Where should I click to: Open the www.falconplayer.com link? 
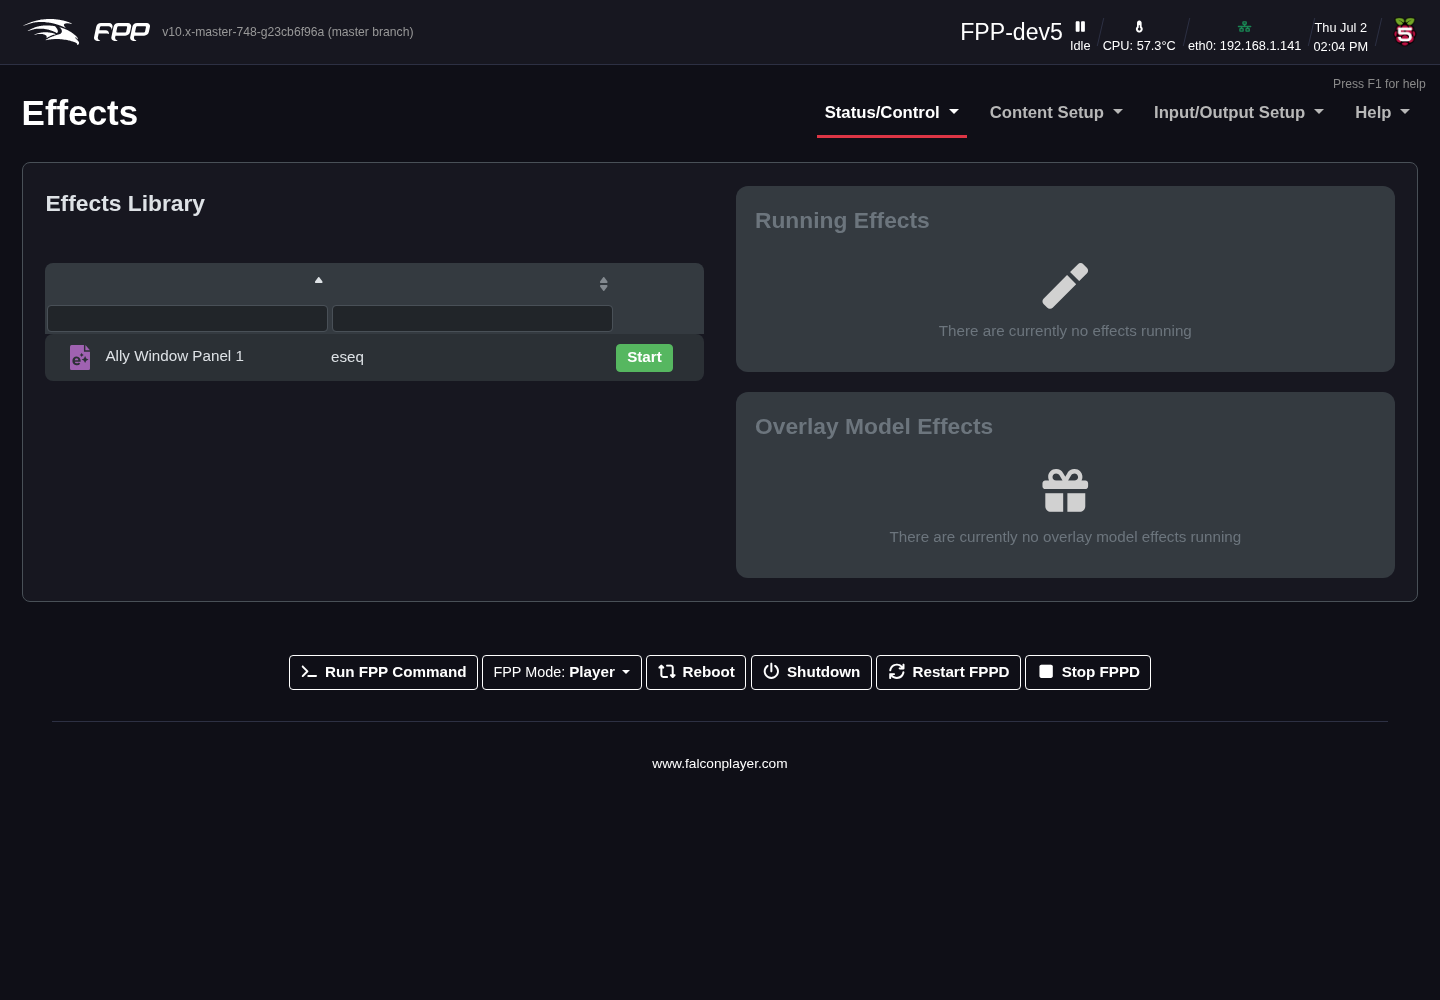click(x=720, y=764)
